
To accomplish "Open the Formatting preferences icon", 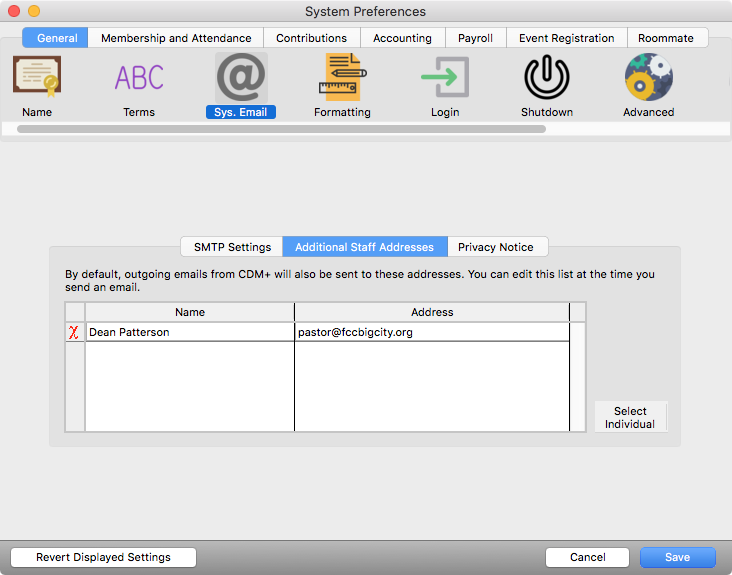I will point(342,78).
